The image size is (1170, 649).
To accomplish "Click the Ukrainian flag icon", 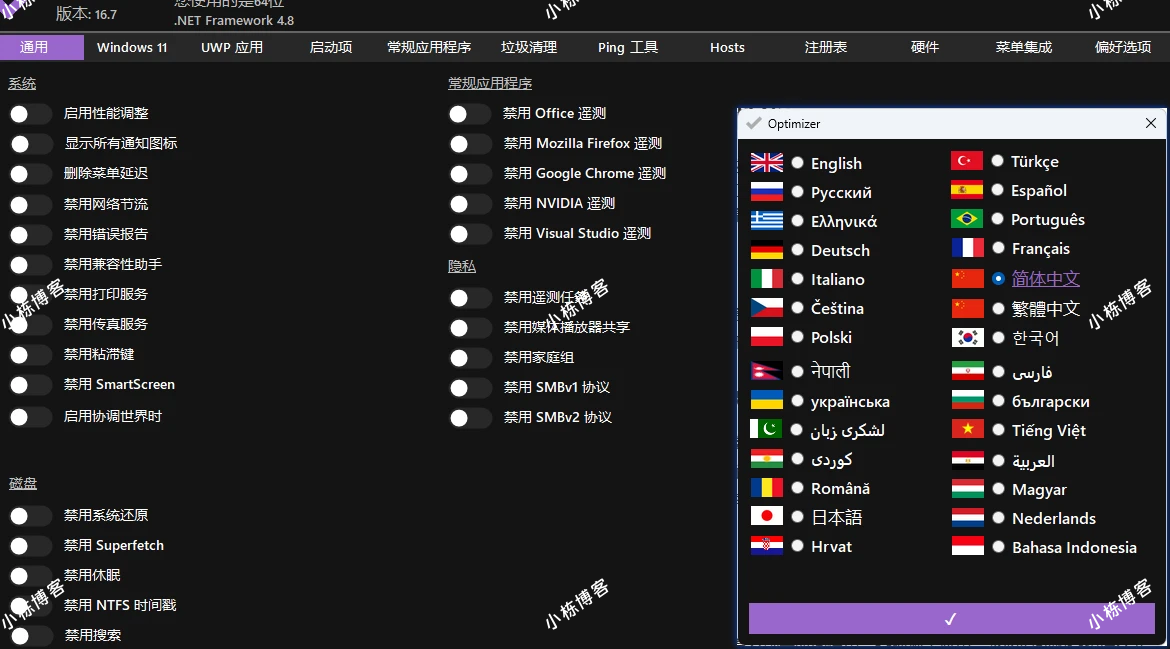I will coord(766,401).
